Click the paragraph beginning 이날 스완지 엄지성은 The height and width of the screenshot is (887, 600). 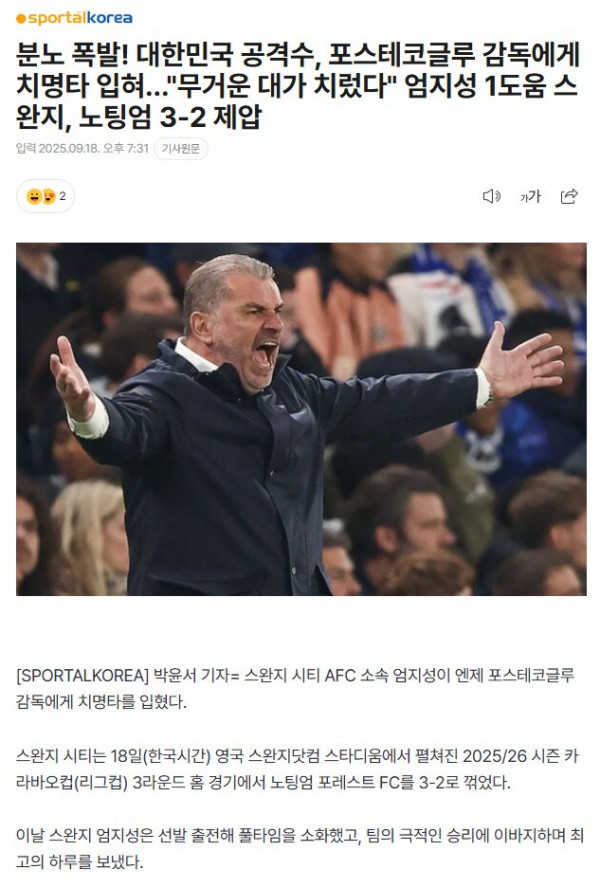coord(300,849)
